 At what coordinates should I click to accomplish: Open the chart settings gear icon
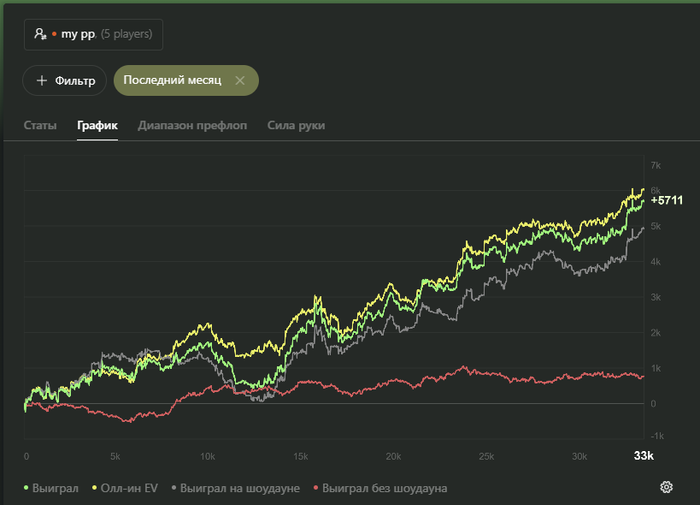tap(666, 487)
